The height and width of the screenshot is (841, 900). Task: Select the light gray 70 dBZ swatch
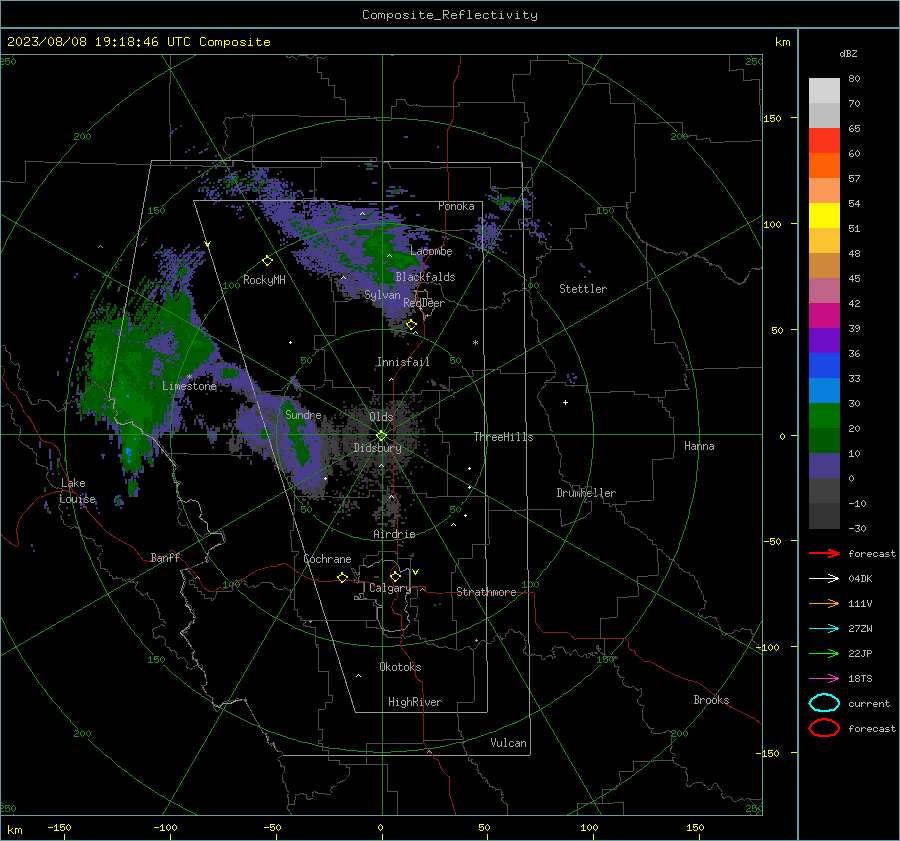pyautogui.click(x=824, y=91)
